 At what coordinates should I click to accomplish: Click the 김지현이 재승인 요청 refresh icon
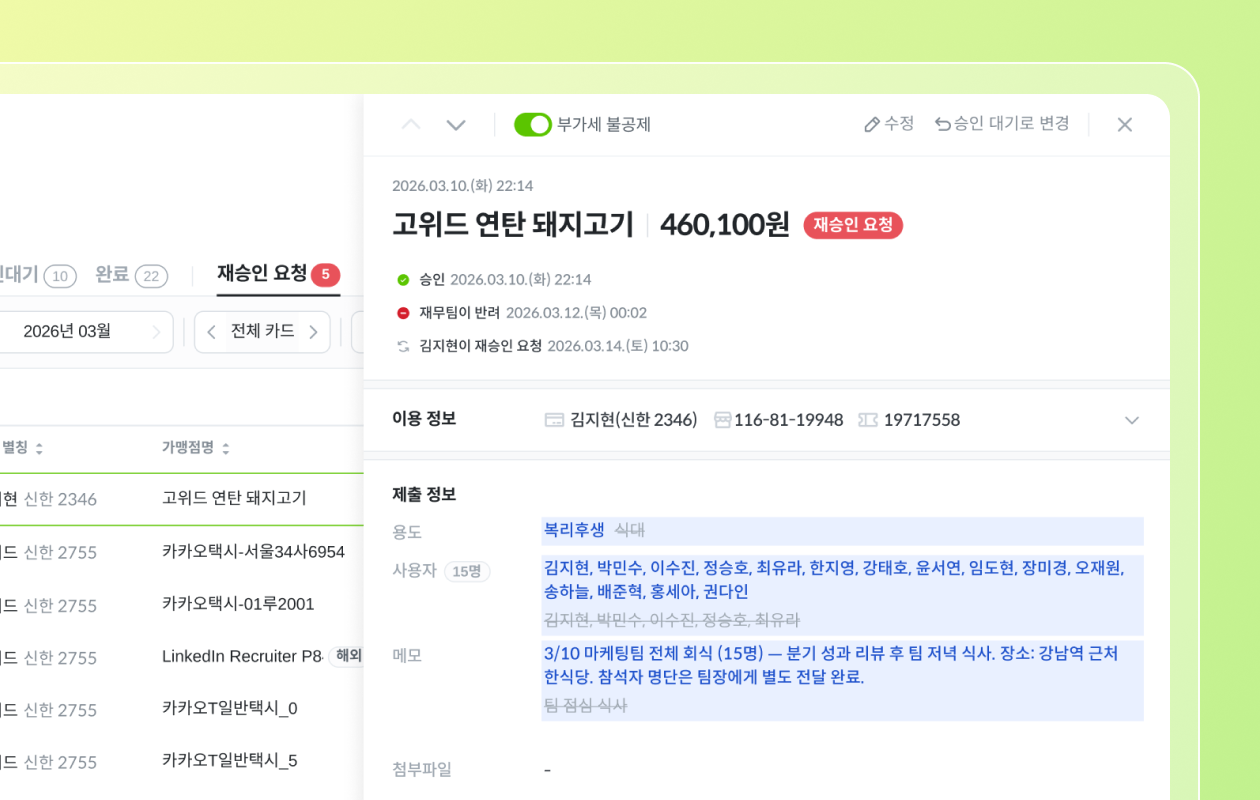(x=403, y=346)
